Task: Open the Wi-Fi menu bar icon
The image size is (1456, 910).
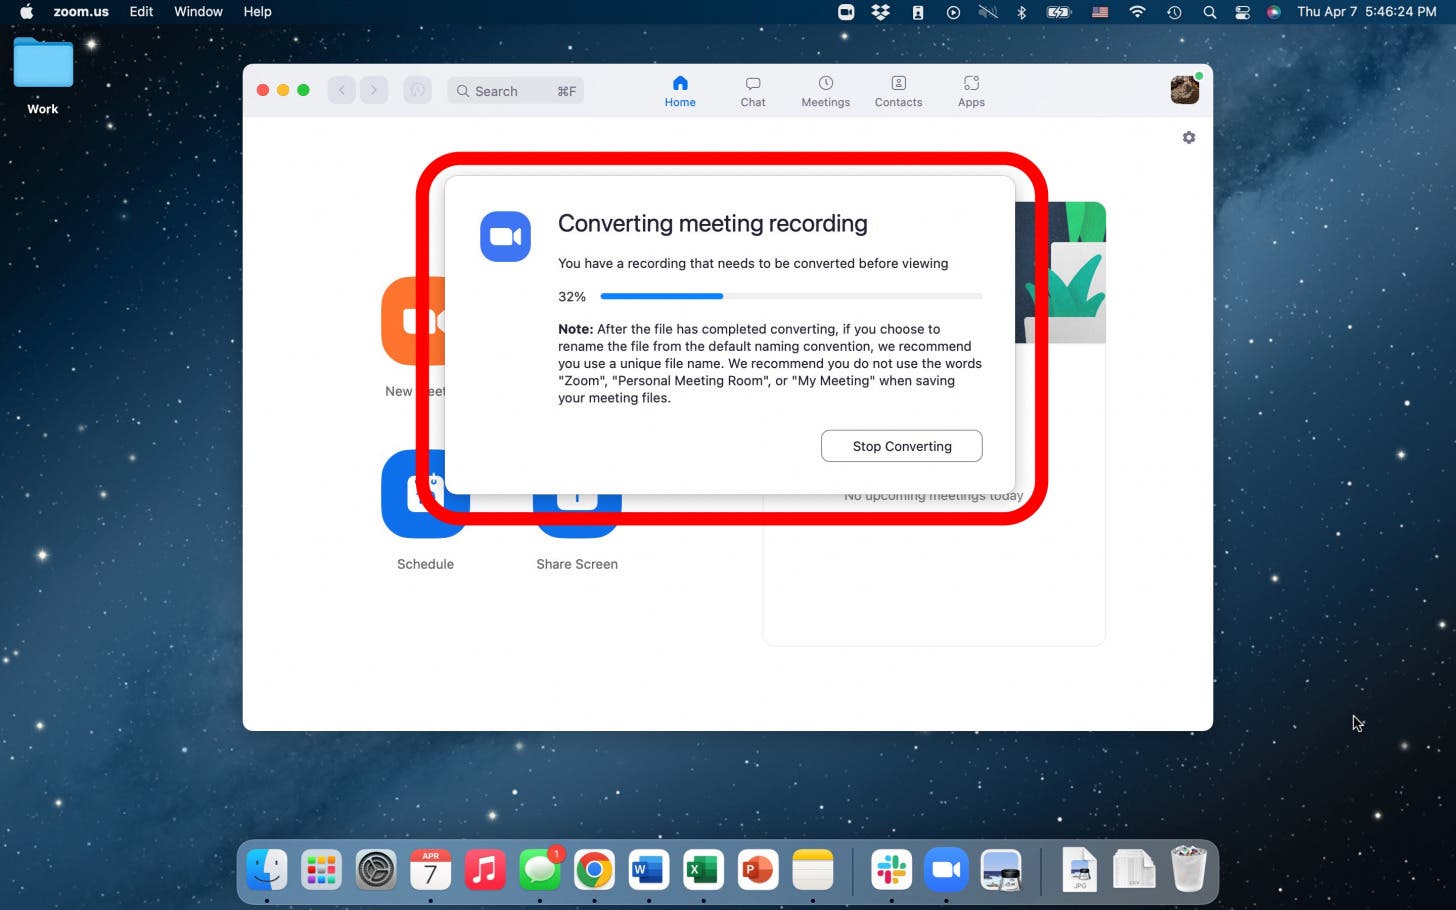Action: coord(1137,12)
